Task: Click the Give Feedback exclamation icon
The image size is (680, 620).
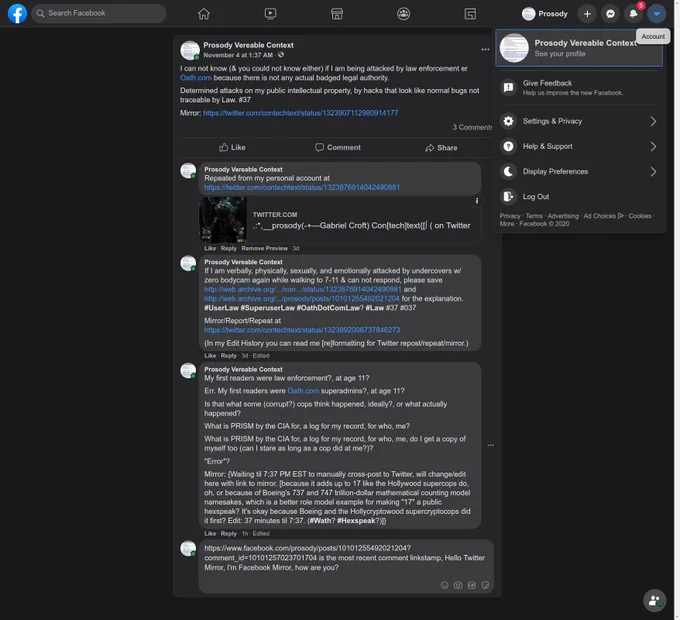Action: (x=509, y=88)
